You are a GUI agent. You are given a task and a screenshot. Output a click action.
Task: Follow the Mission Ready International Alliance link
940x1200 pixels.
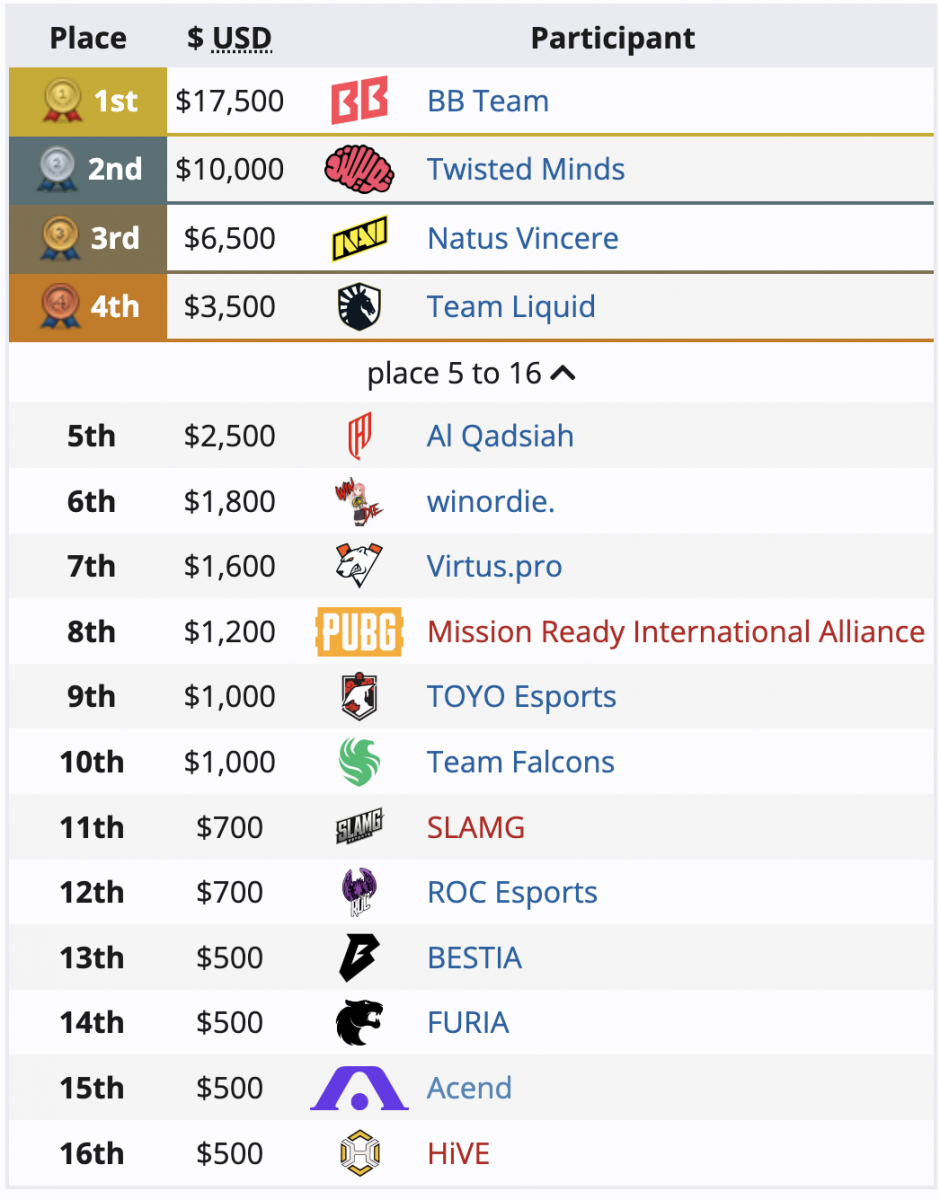coord(676,632)
